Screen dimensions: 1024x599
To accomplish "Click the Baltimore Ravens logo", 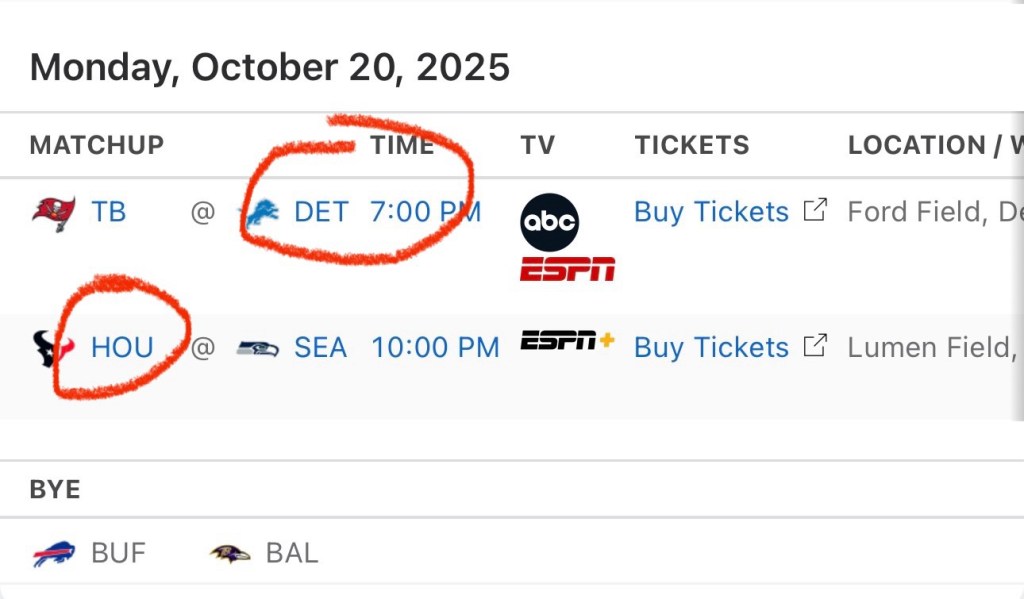I will 230,553.
